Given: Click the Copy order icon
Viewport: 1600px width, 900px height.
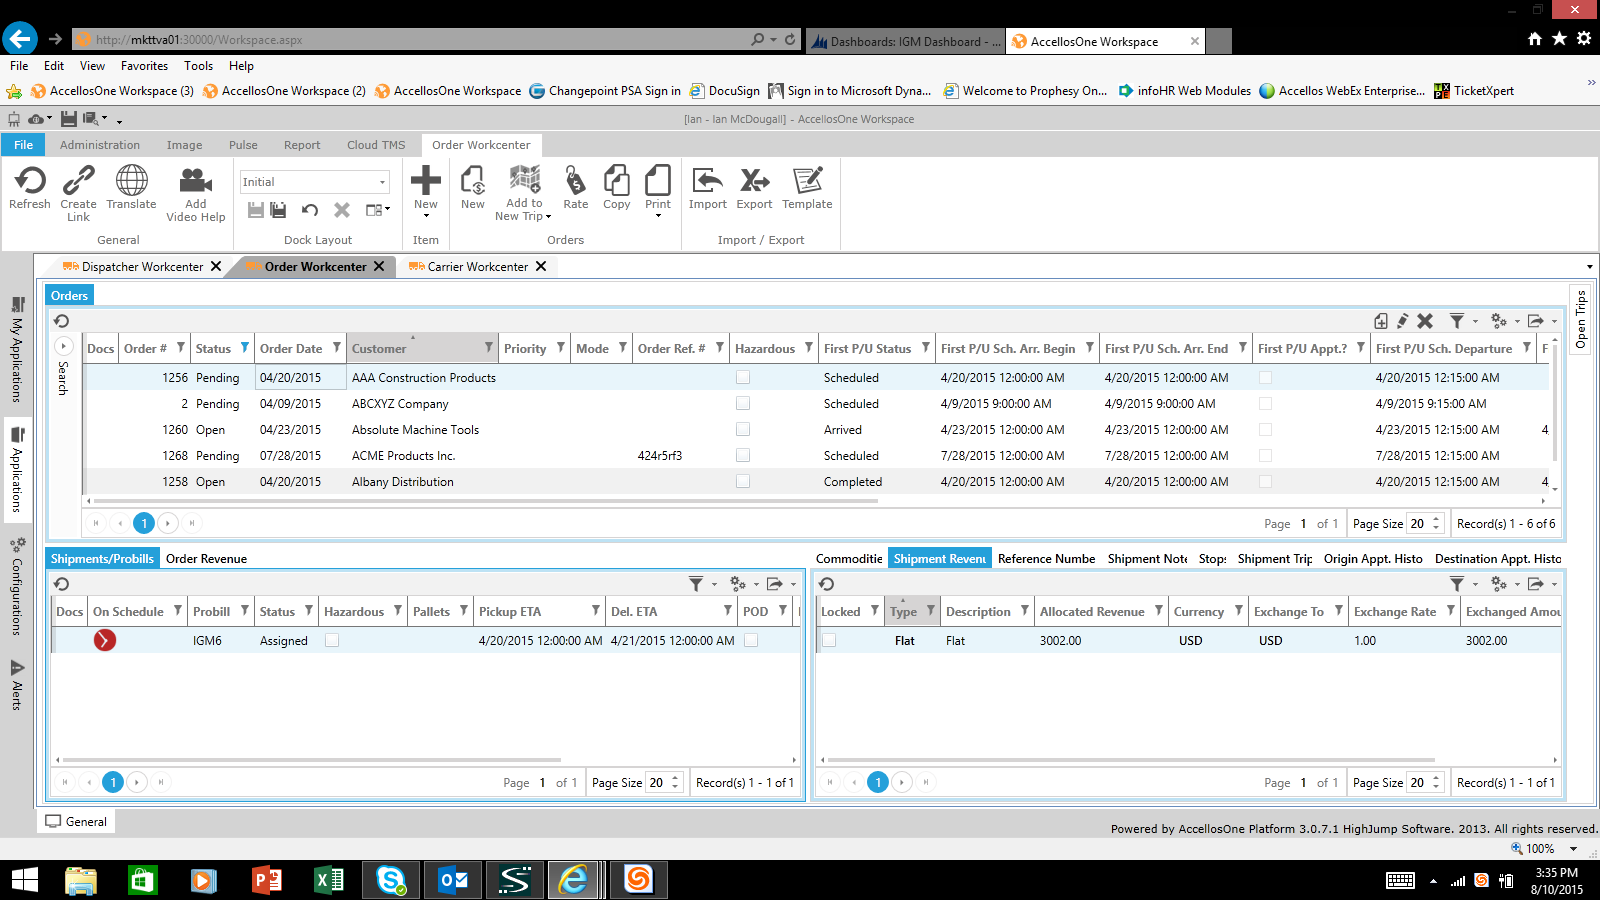Looking at the screenshot, I should coord(617,181).
